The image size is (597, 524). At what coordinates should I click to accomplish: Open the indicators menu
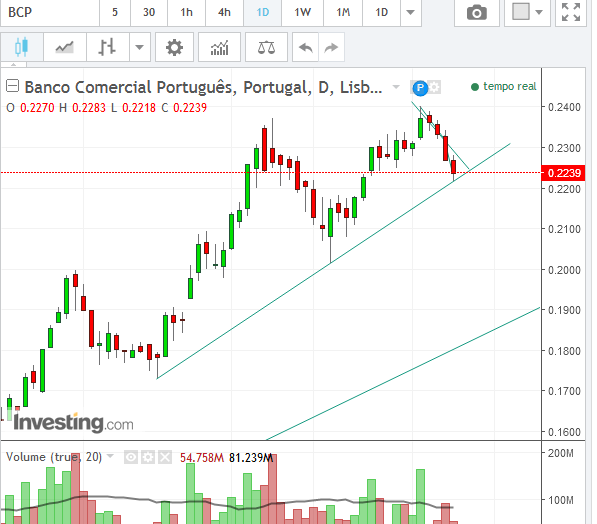220,47
